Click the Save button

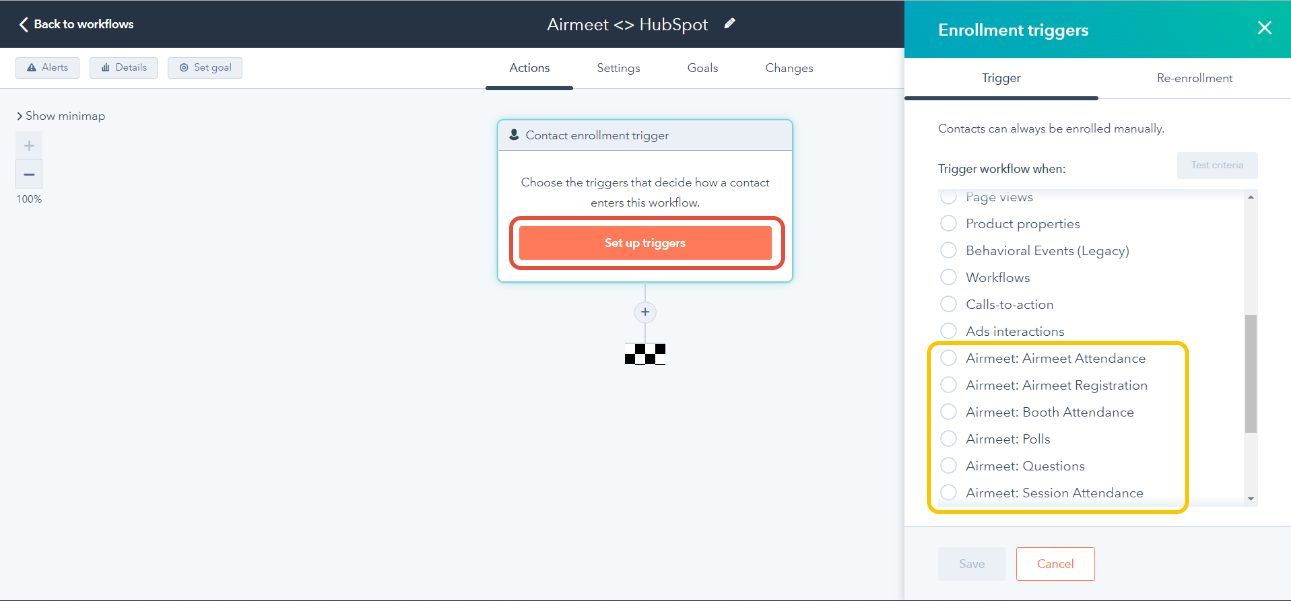click(x=972, y=564)
